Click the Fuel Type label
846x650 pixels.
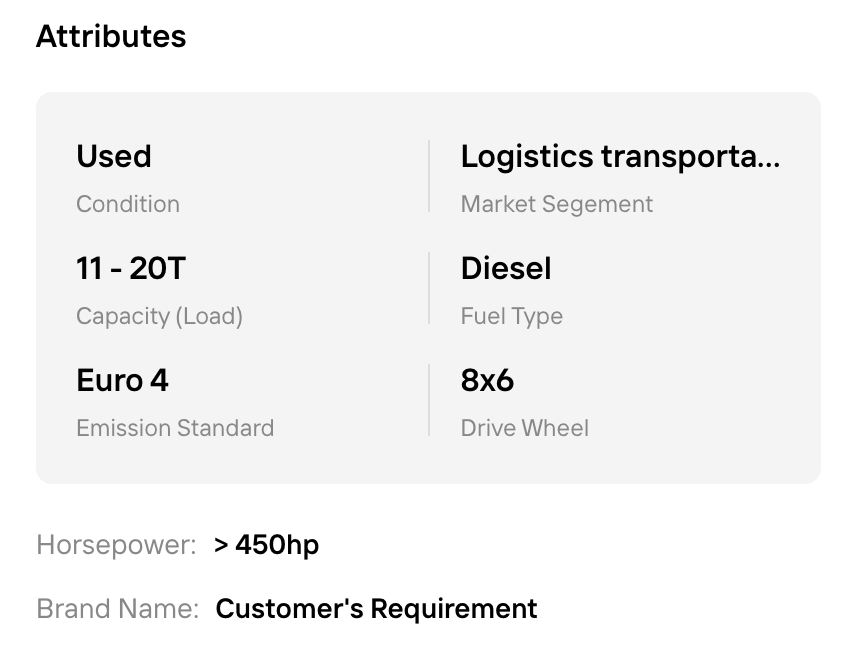(511, 316)
